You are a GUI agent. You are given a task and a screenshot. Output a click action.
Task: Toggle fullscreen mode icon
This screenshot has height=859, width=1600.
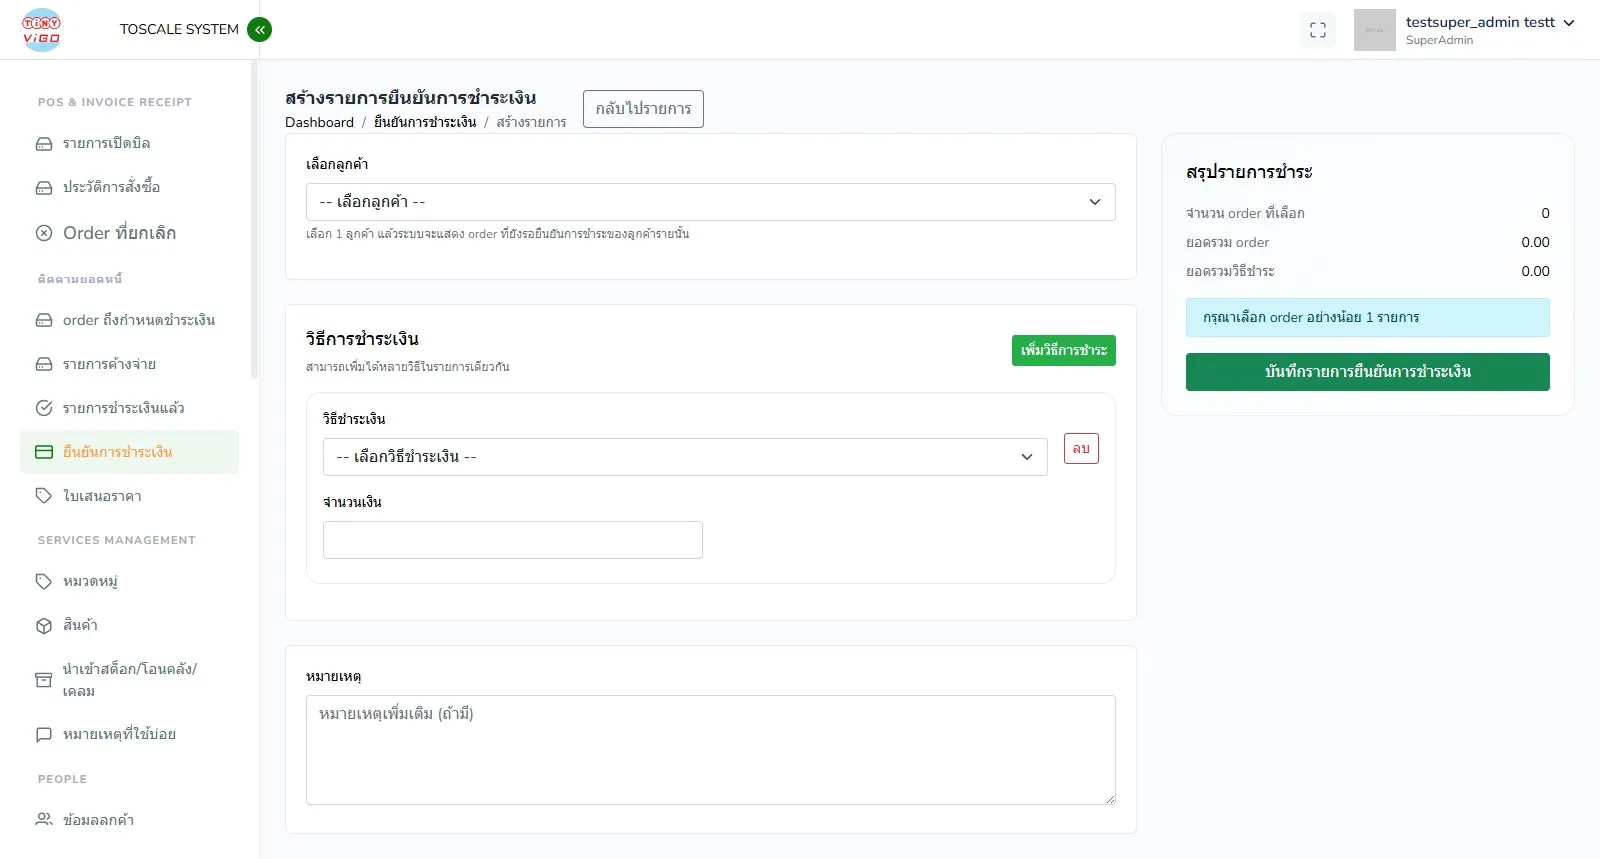tap(1317, 30)
